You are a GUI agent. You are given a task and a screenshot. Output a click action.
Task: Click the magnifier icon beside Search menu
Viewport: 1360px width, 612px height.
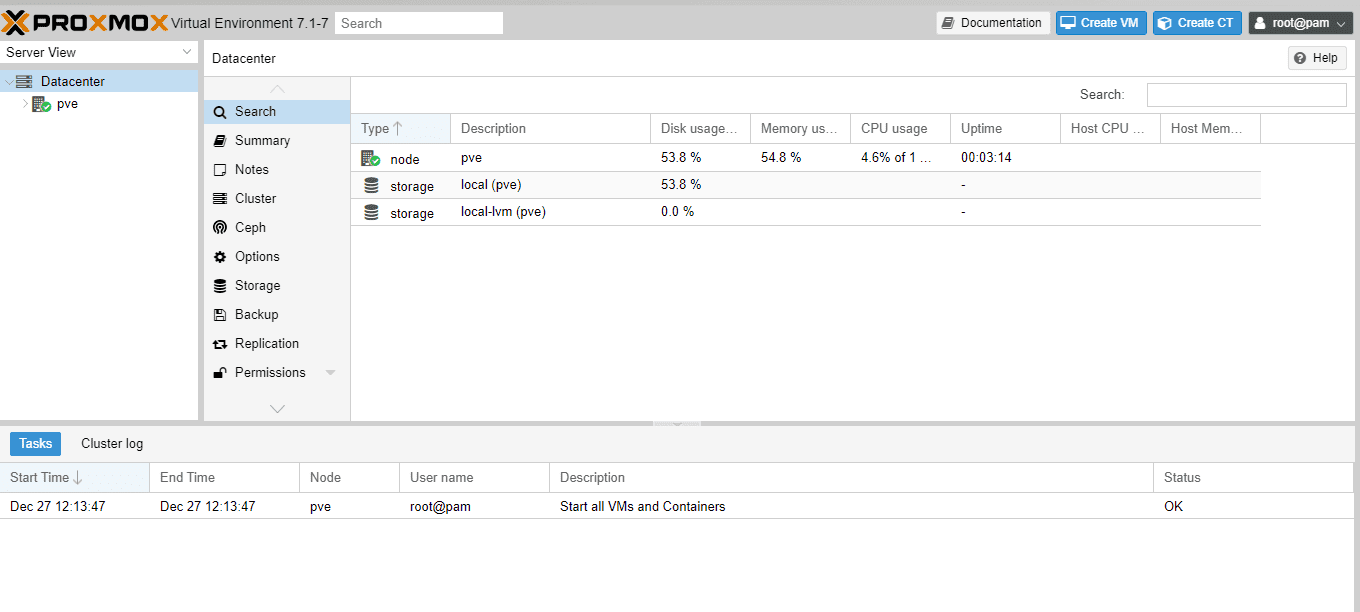coord(220,112)
